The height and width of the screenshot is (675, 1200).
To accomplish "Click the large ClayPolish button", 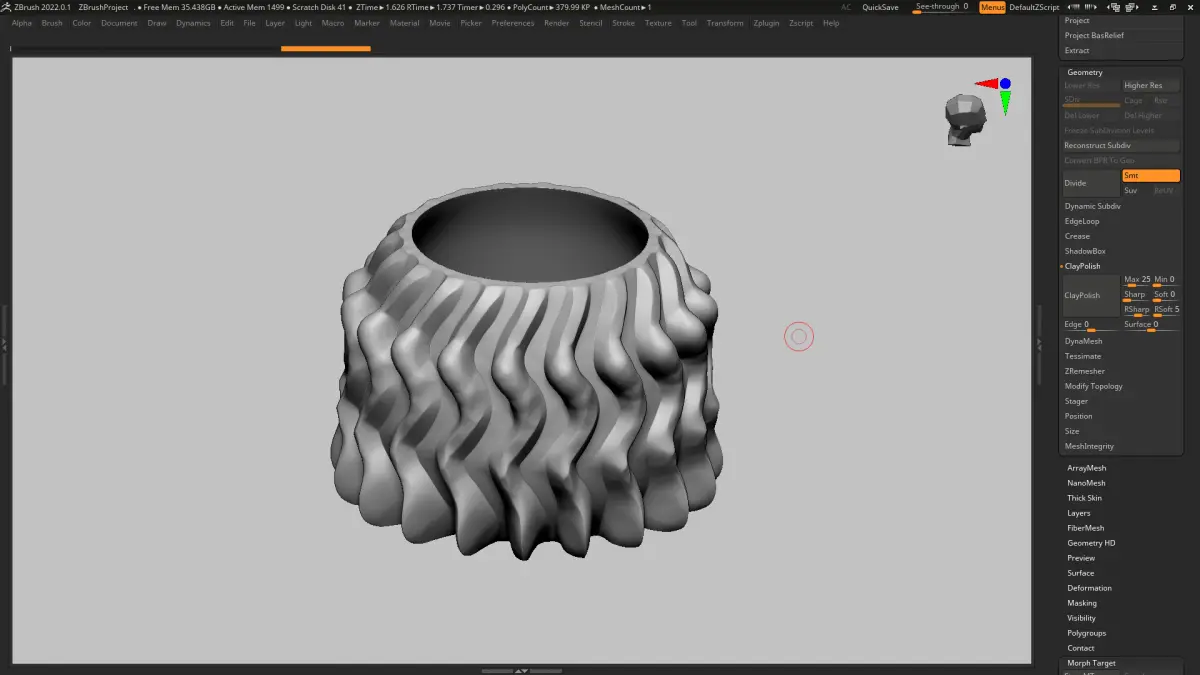I will pyautogui.click(x=1091, y=295).
